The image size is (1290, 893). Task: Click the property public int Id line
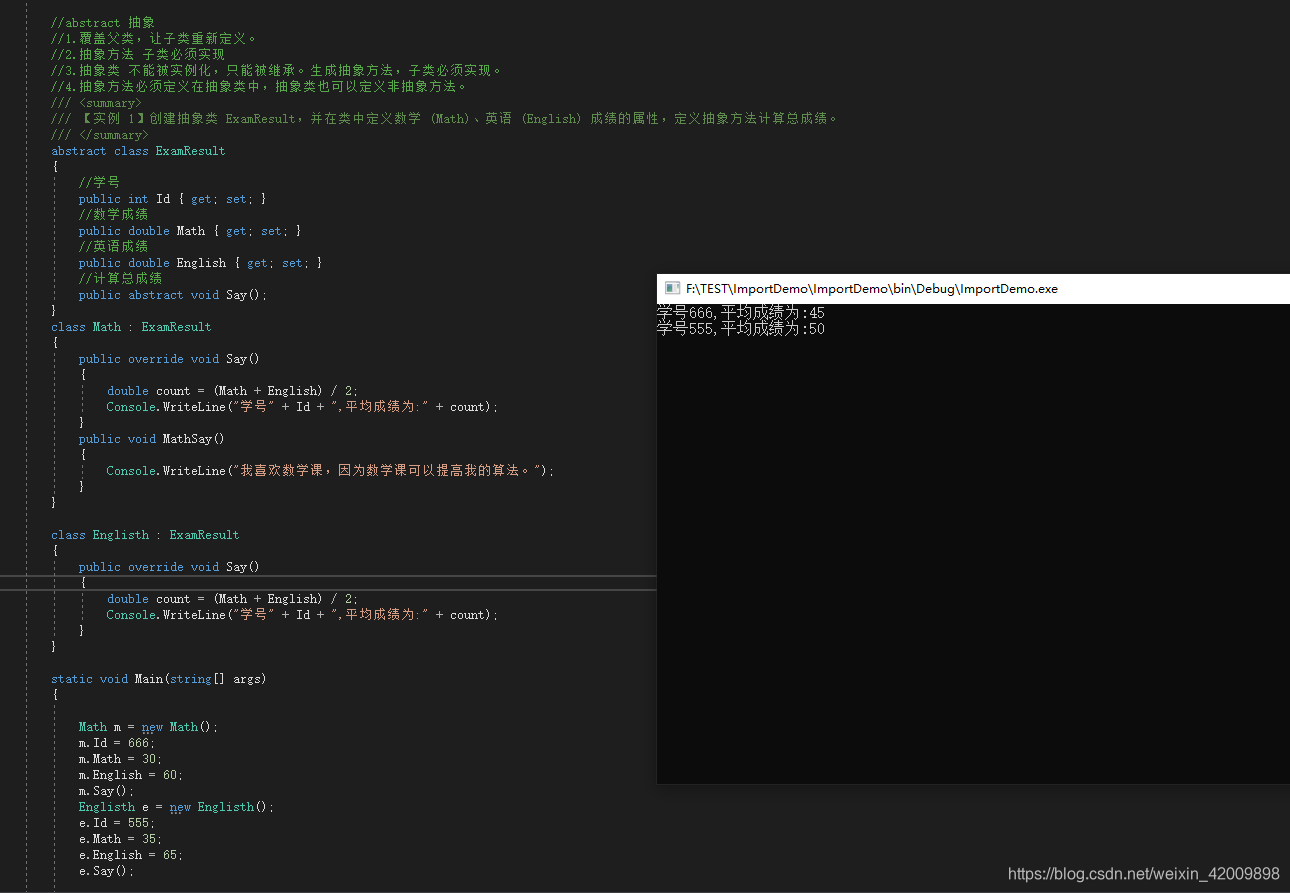tap(173, 198)
